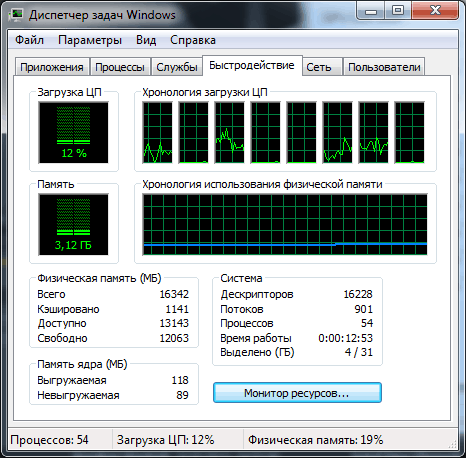Switch to the Приложения tab
The height and width of the screenshot is (458, 466).
pyautogui.click(x=52, y=67)
